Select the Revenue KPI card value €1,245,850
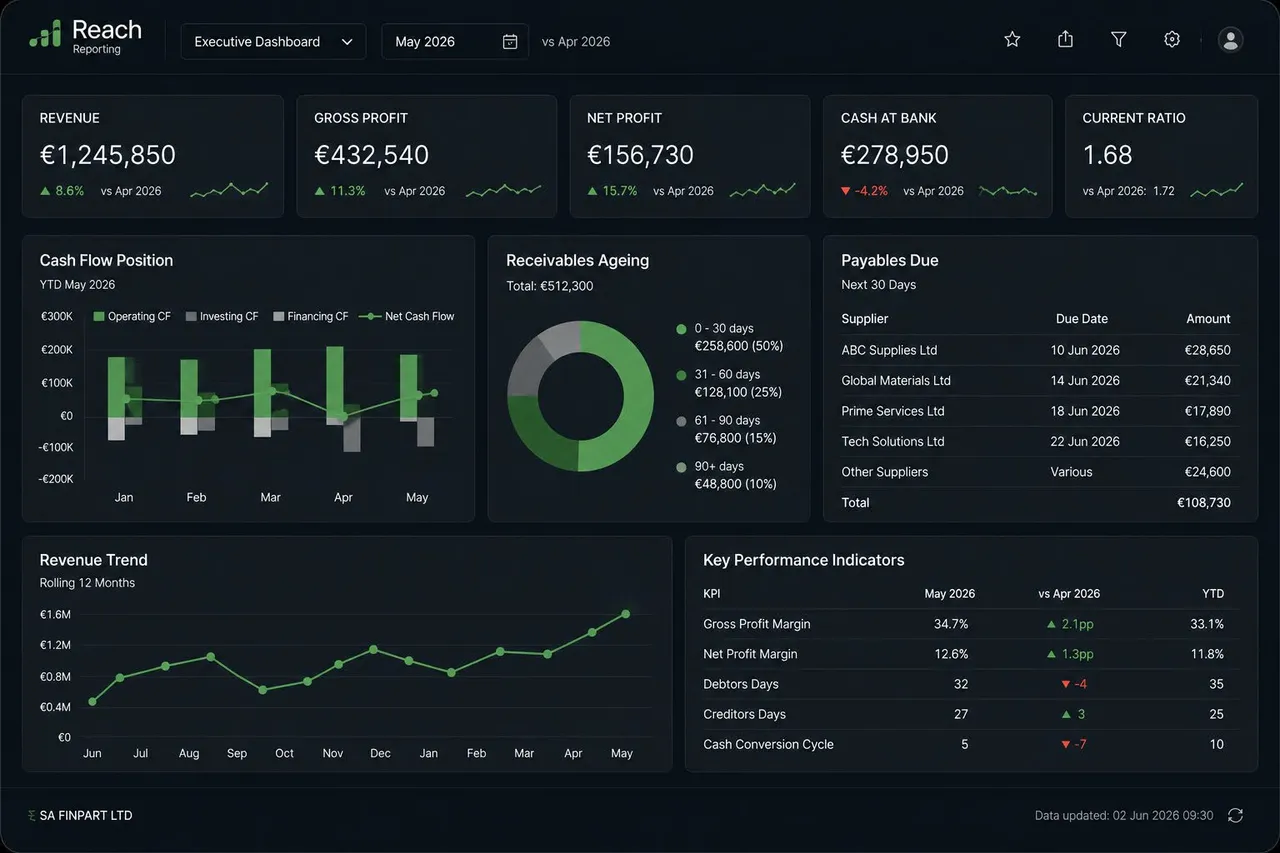The height and width of the screenshot is (853, 1280). [107, 155]
